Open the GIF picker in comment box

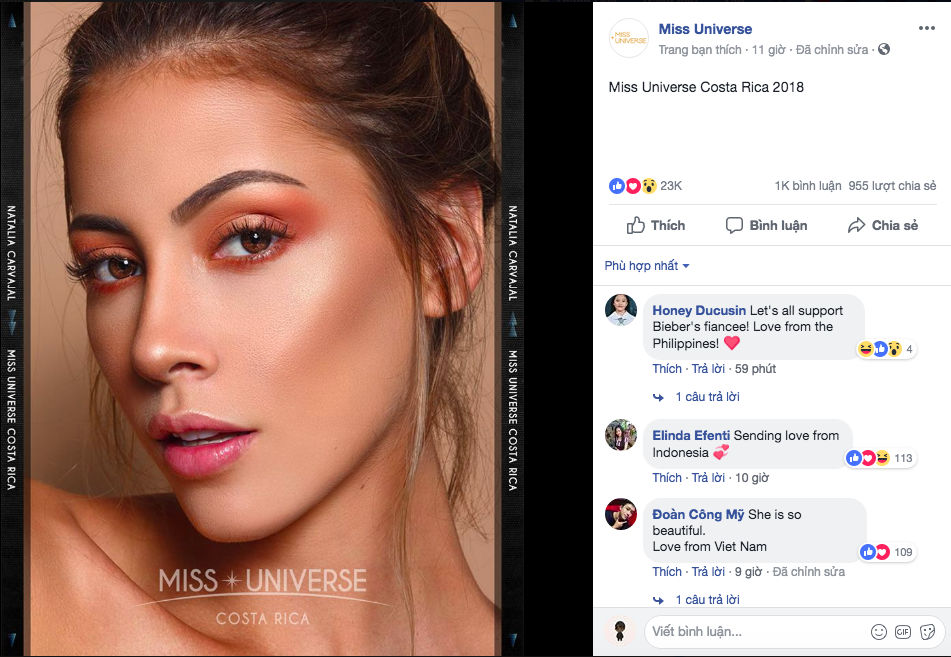click(903, 631)
